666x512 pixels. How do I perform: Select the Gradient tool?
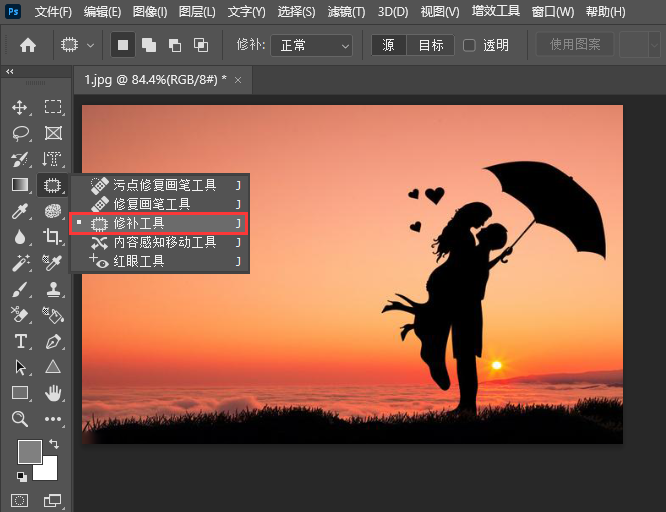click(20, 185)
